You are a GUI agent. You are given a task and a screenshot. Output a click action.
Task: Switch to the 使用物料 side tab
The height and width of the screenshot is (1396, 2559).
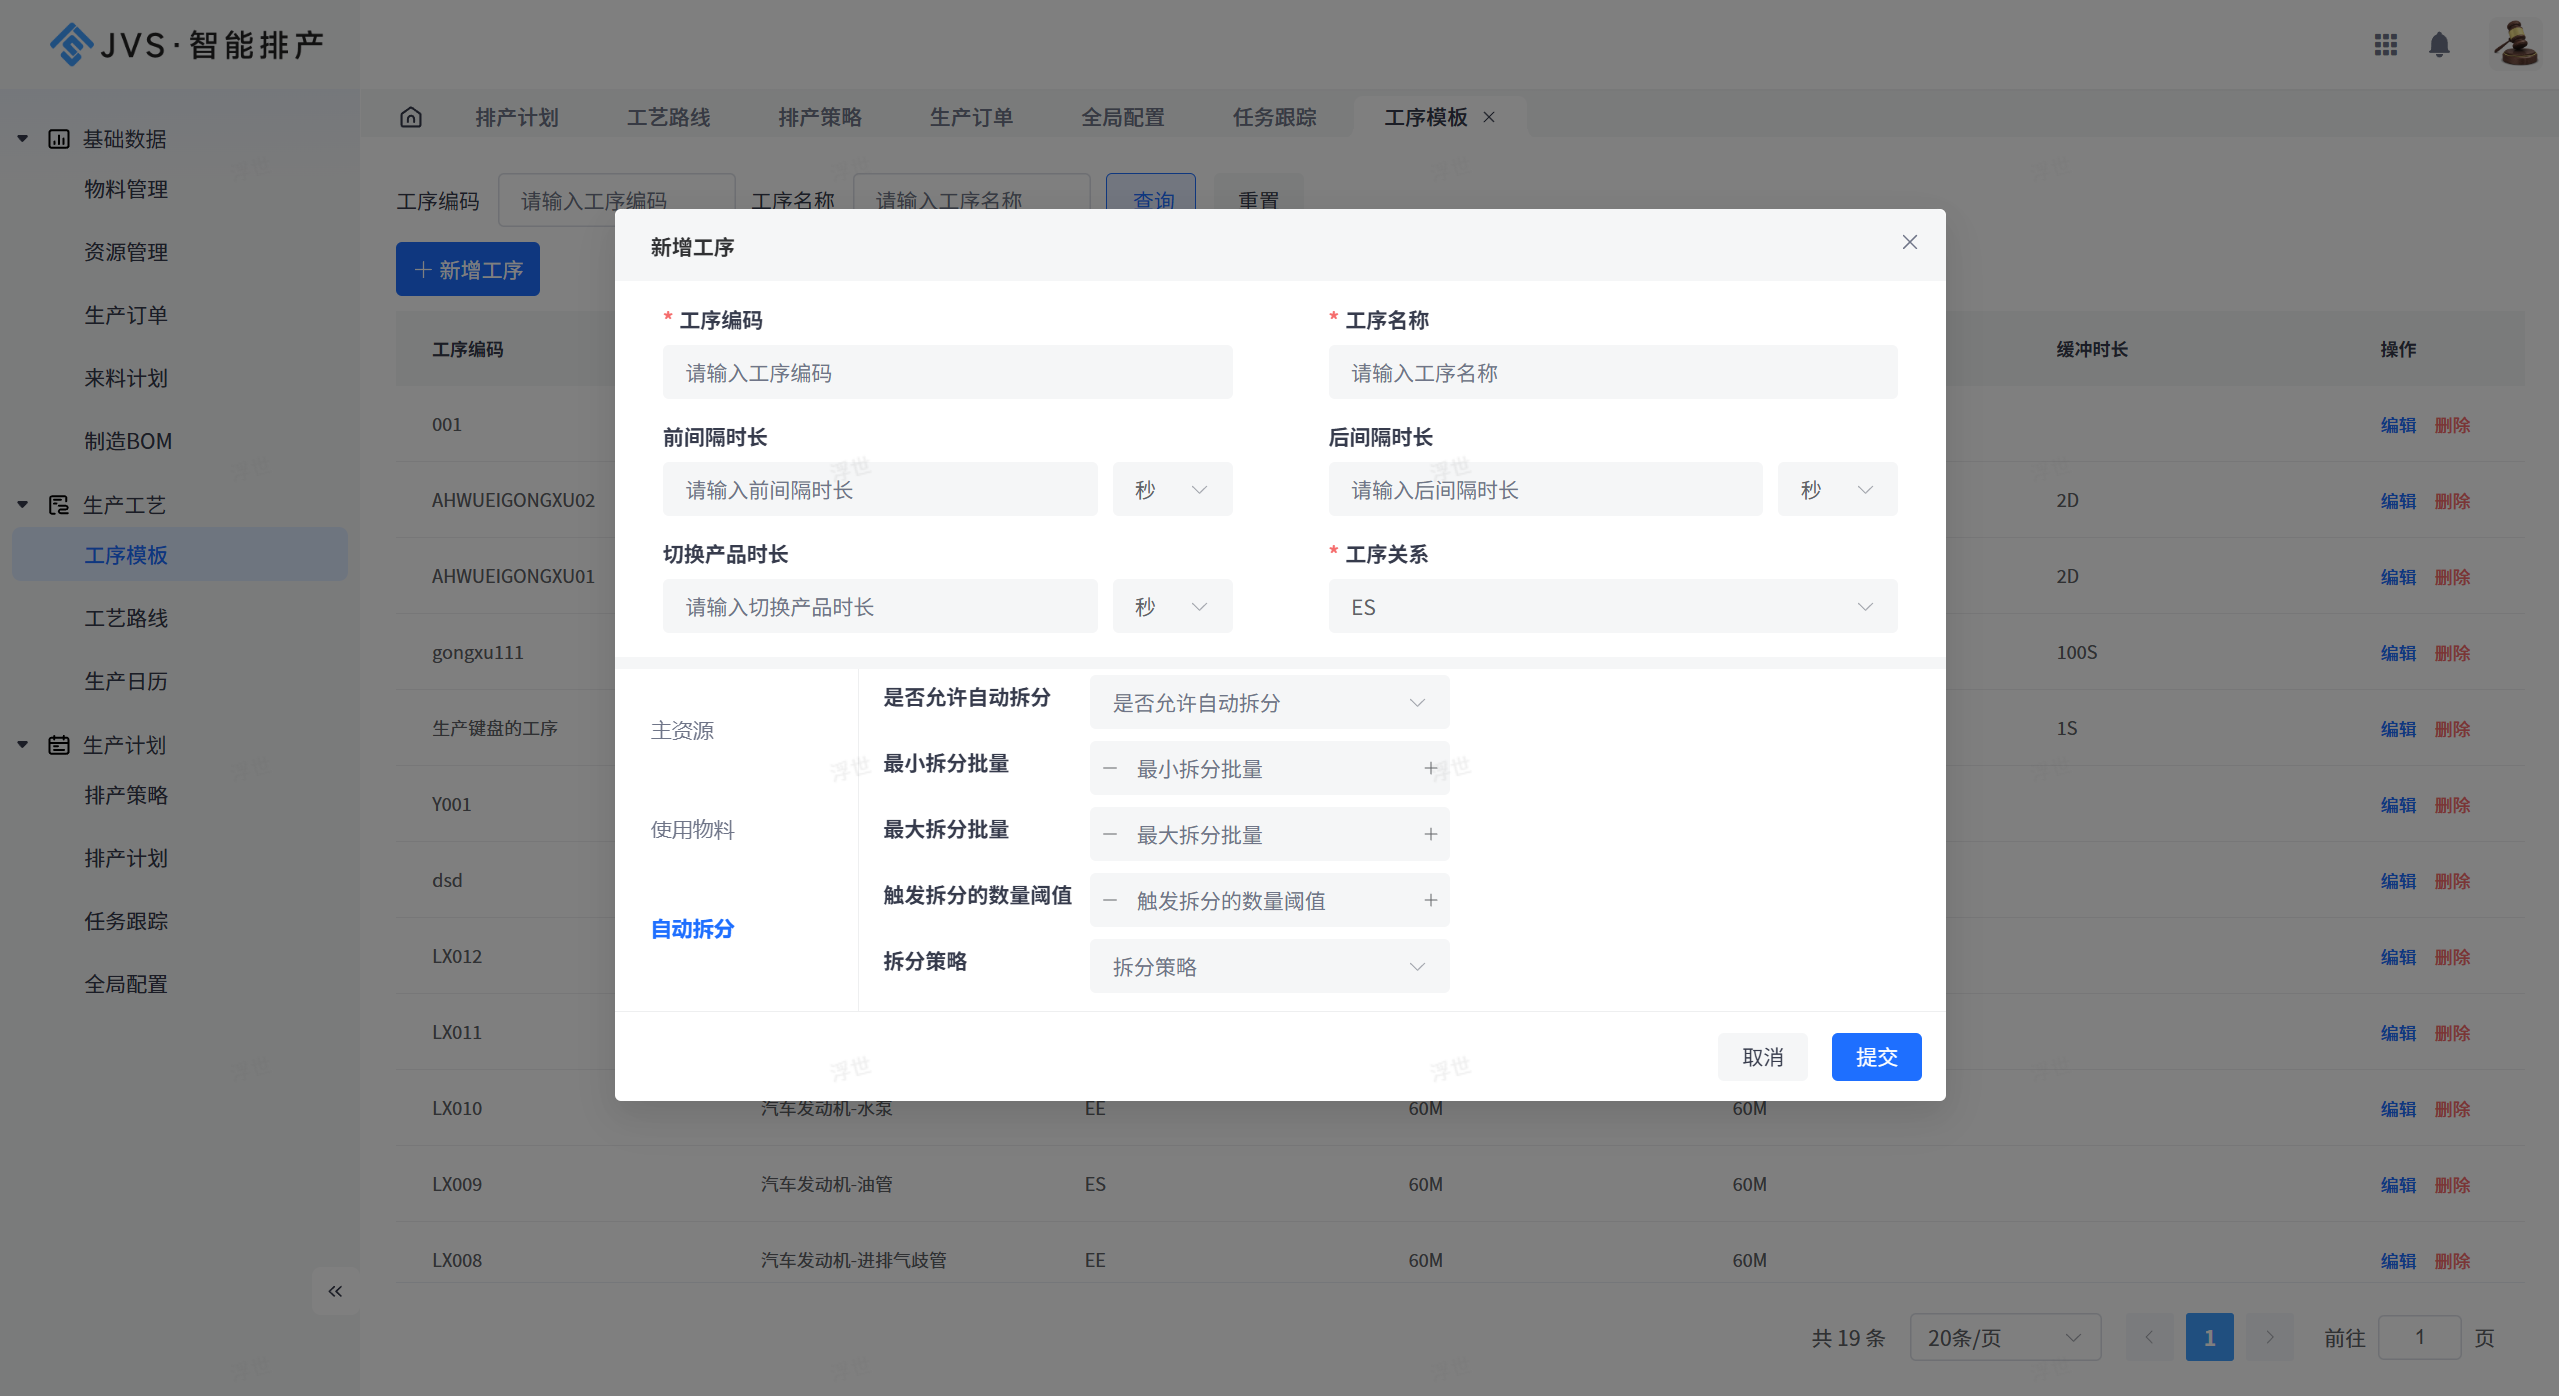click(692, 829)
